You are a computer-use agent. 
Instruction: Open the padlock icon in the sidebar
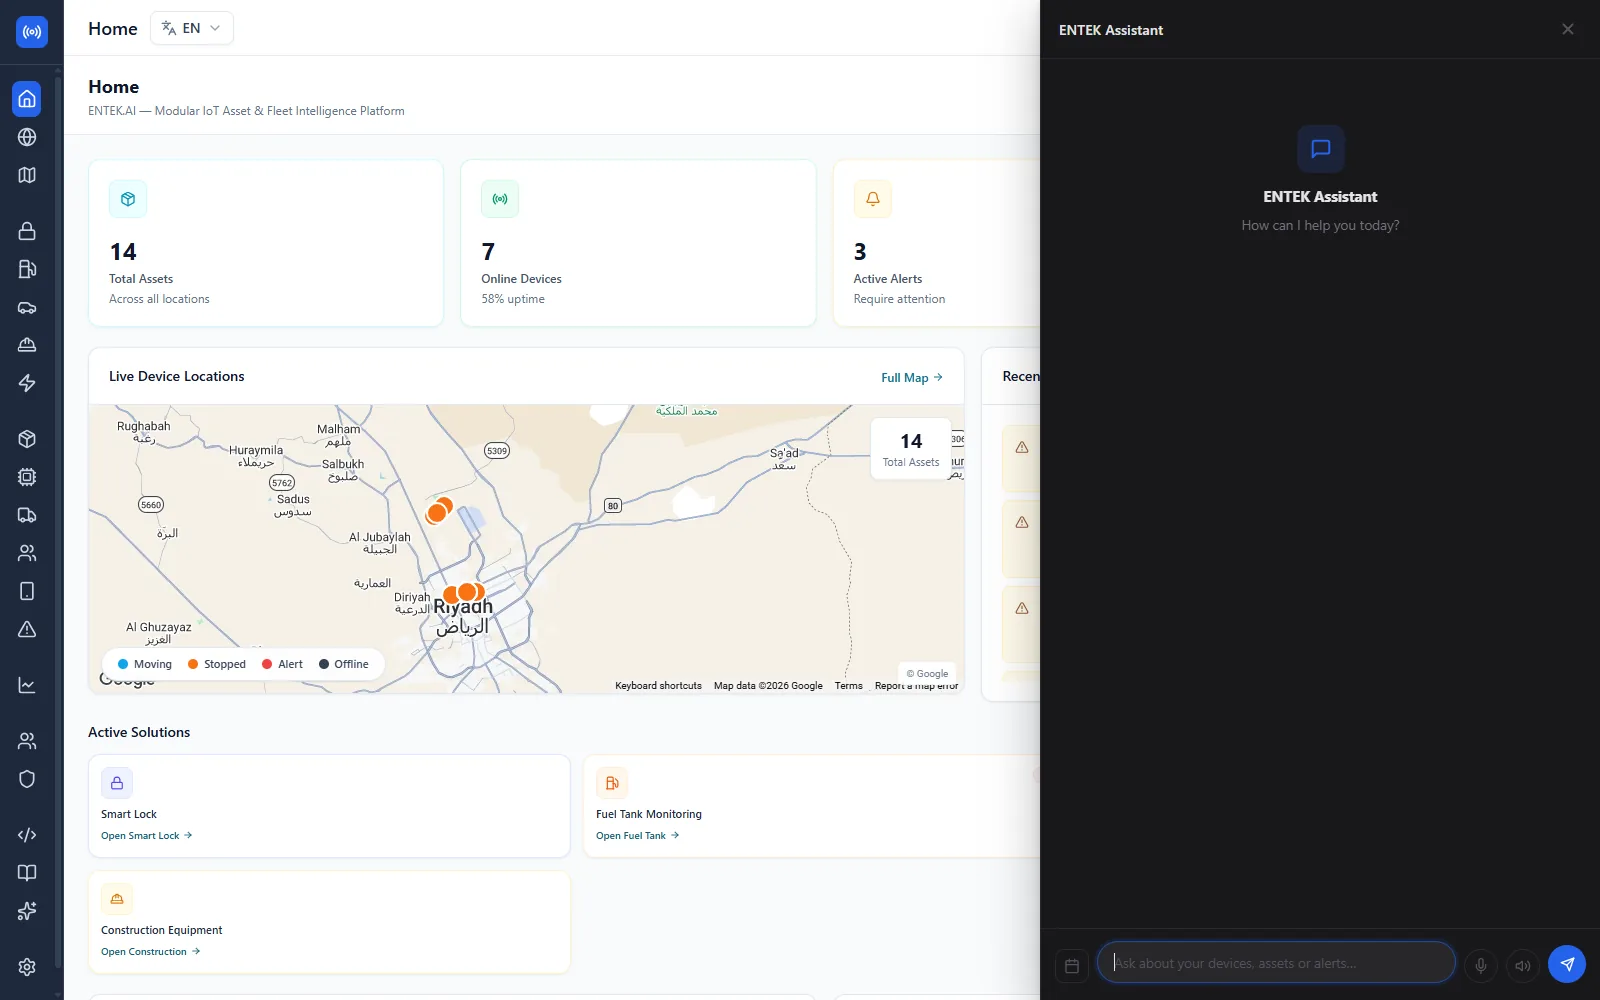(x=27, y=231)
